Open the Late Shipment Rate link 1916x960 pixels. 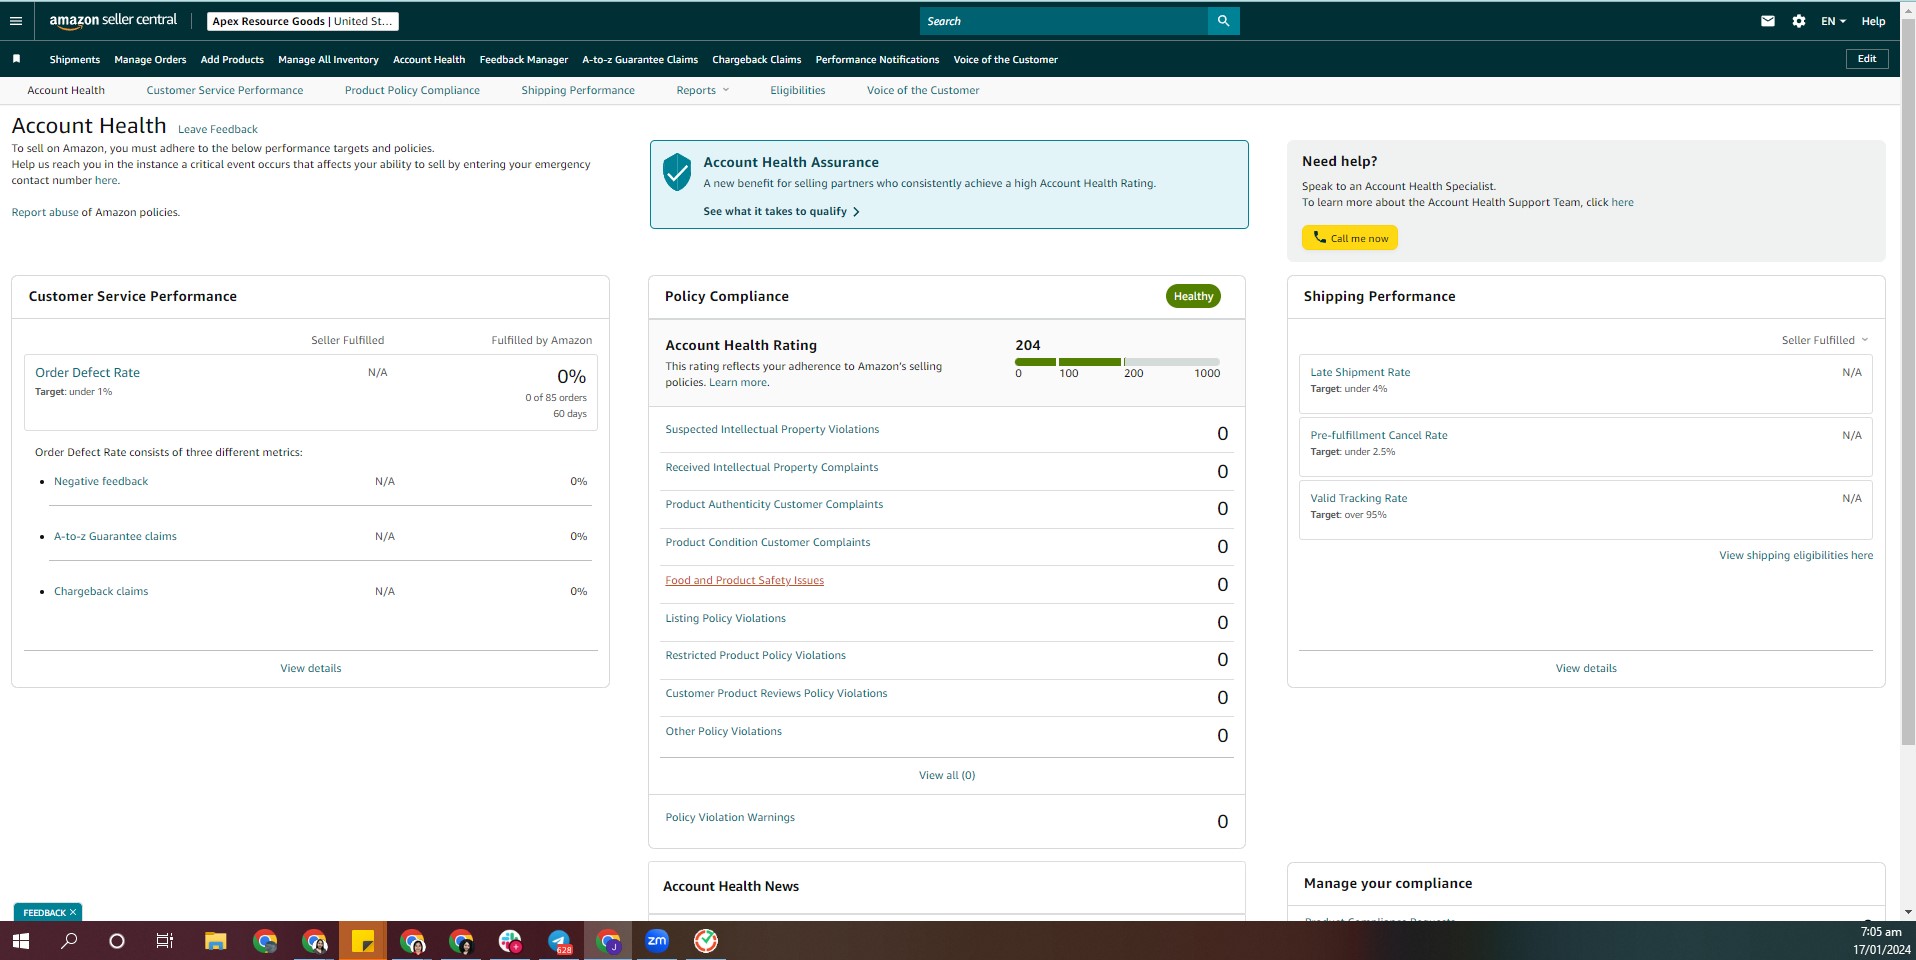1360,372
